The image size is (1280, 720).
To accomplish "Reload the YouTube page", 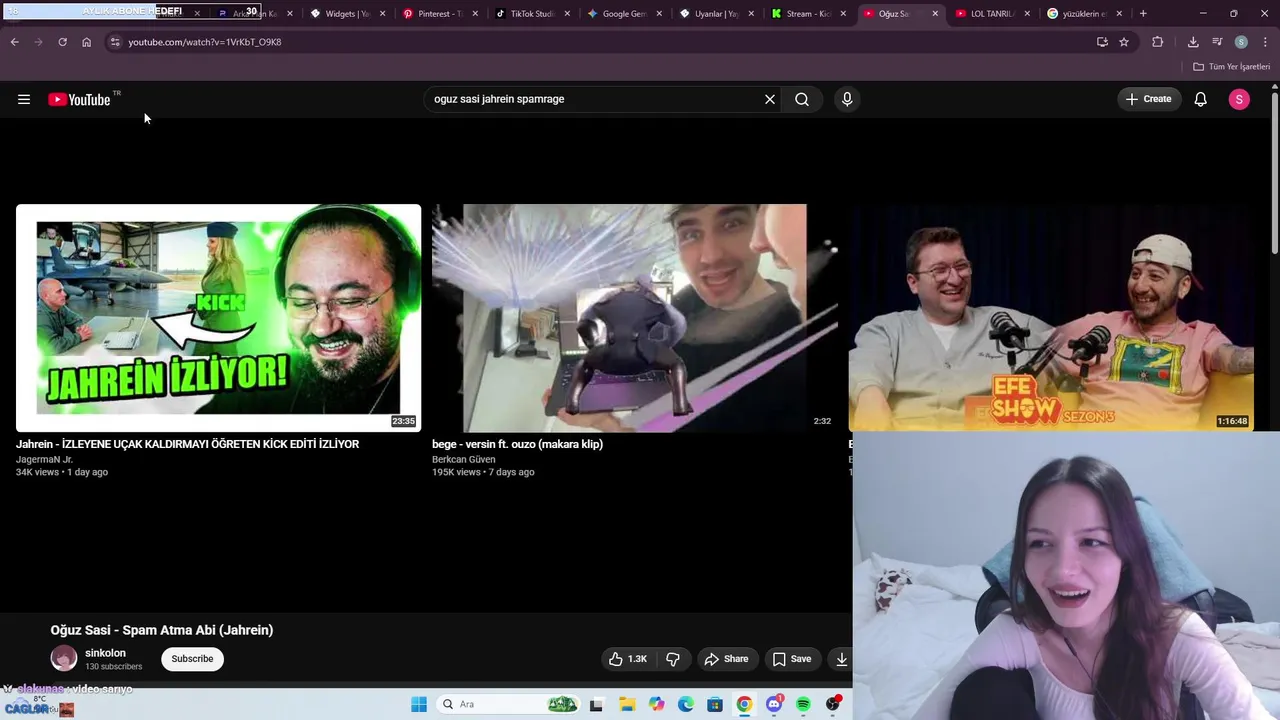I will pos(62,42).
